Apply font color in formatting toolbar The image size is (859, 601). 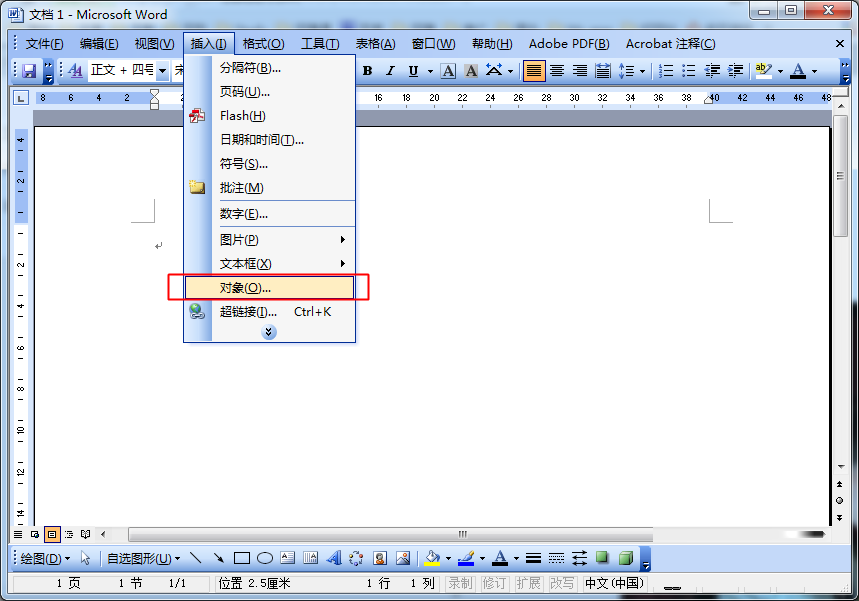[798, 71]
